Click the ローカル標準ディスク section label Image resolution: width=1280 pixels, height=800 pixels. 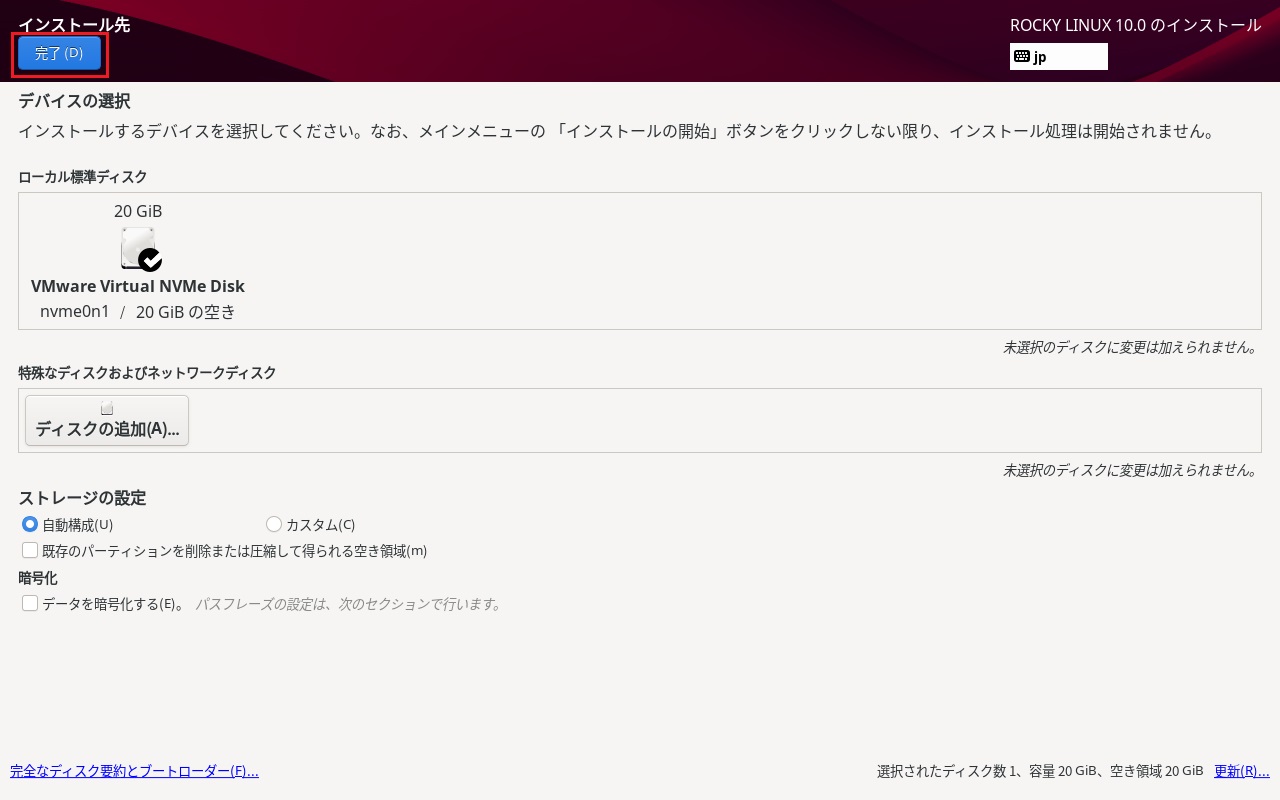coord(83,177)
